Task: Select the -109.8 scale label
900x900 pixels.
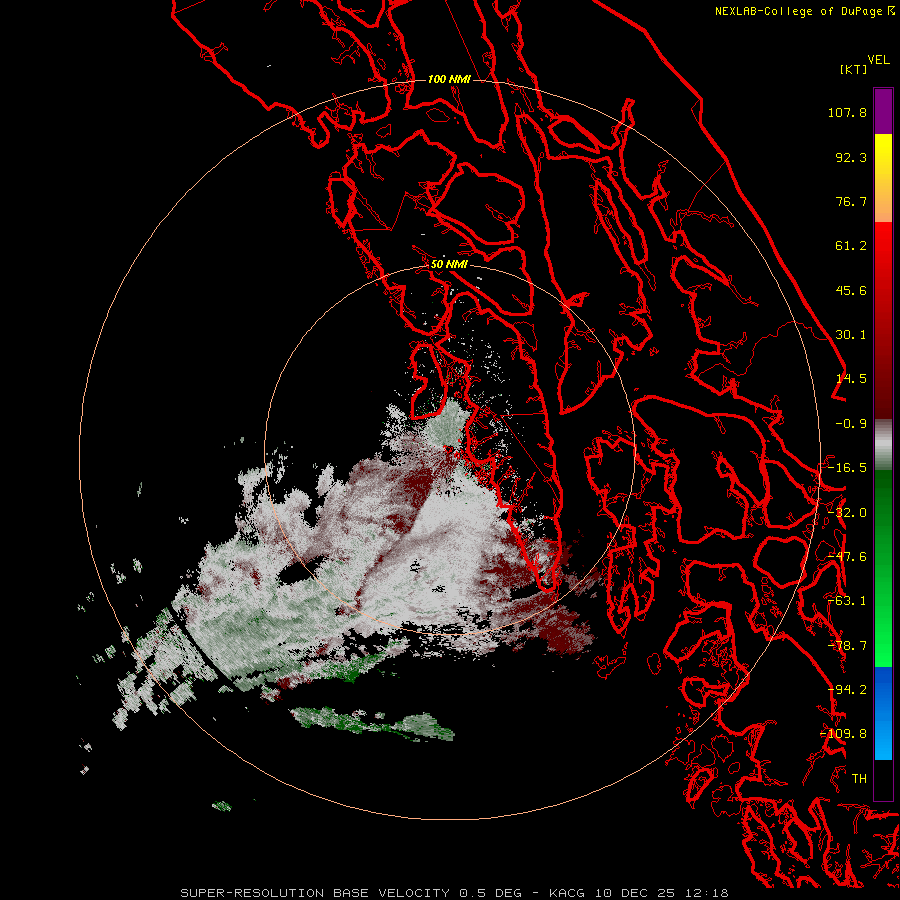Action: tap(843, 734)
